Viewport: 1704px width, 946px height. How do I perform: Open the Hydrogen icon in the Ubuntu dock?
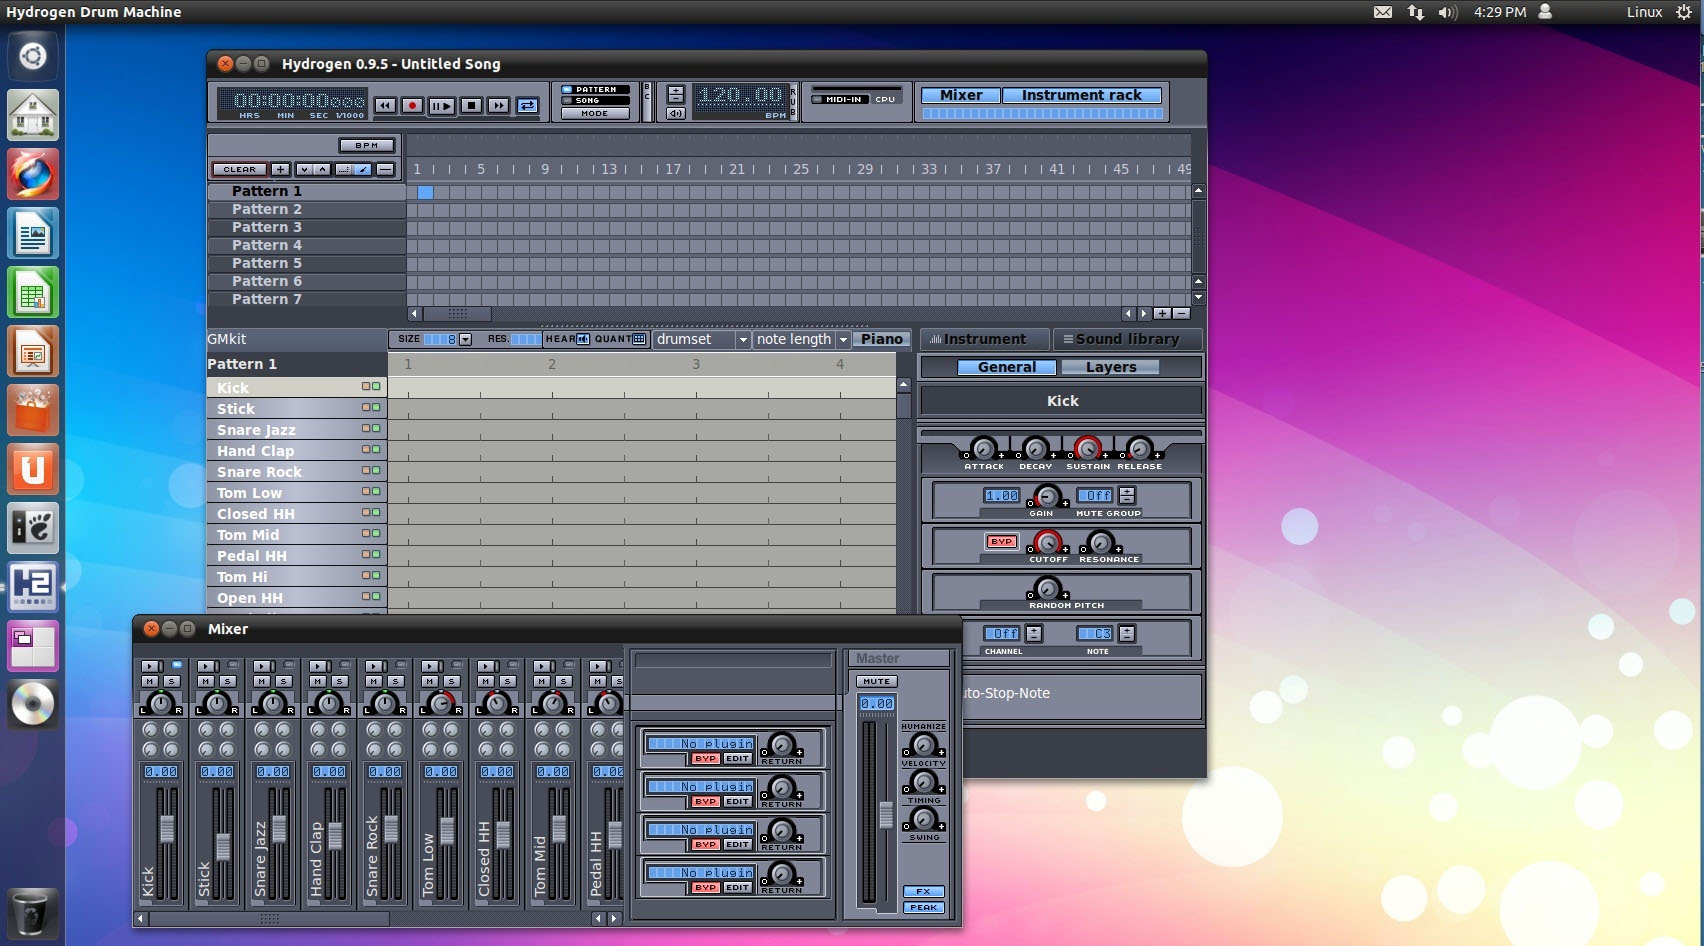(x=32, y=589)
